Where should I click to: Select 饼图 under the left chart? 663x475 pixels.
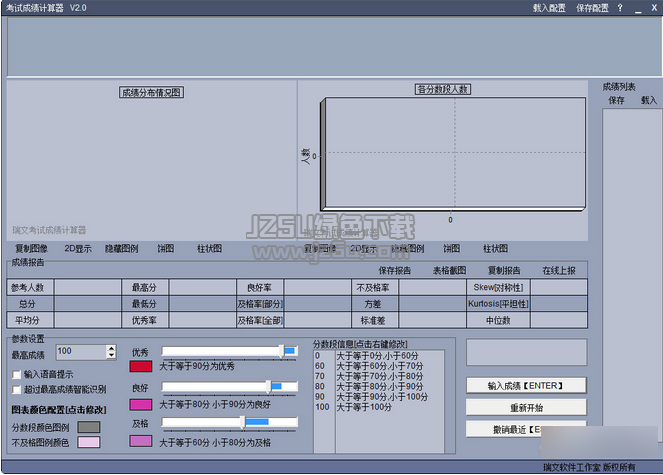coord(165,249)
